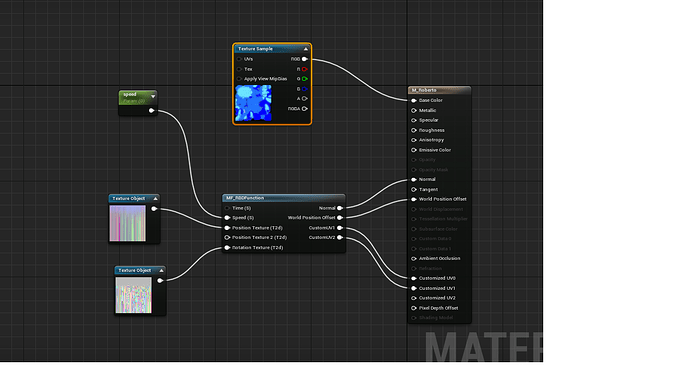Click the Time (S) input pin

[227, 208]
